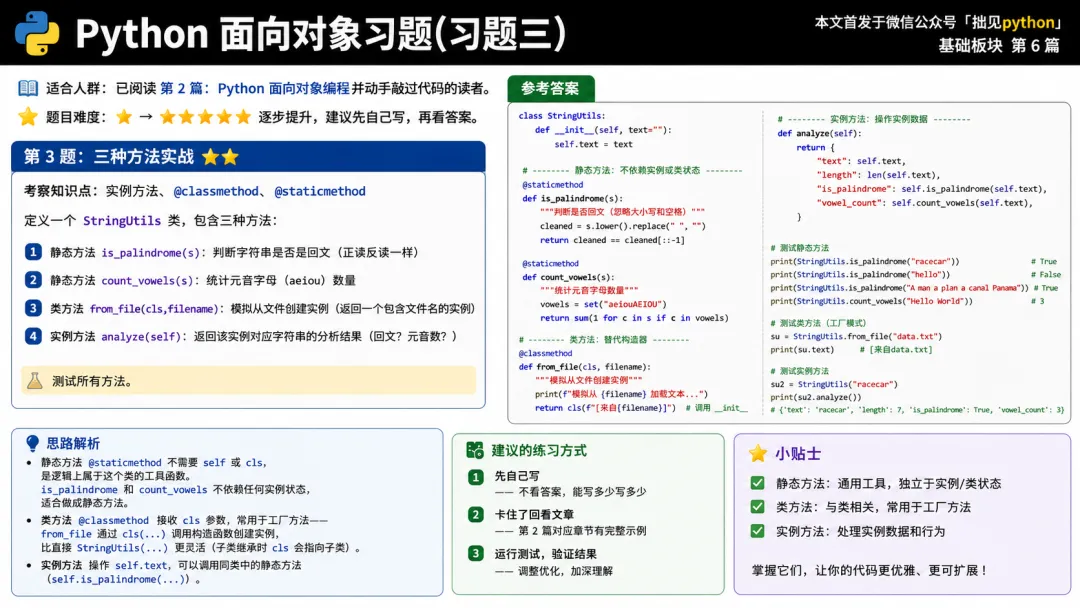
Task: Click the open book icon beside 适合人群
Action: pos(28,88)
